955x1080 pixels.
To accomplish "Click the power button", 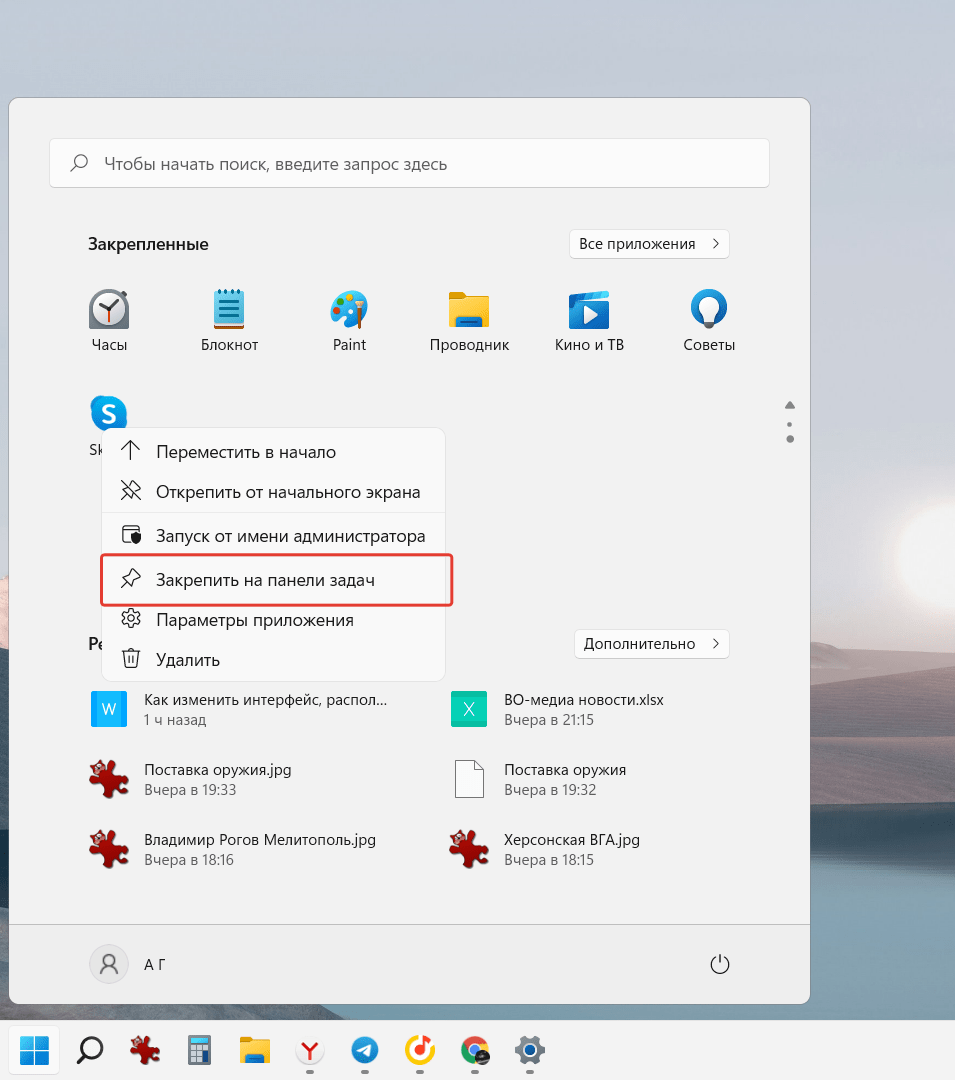I will tap(720, 964).
